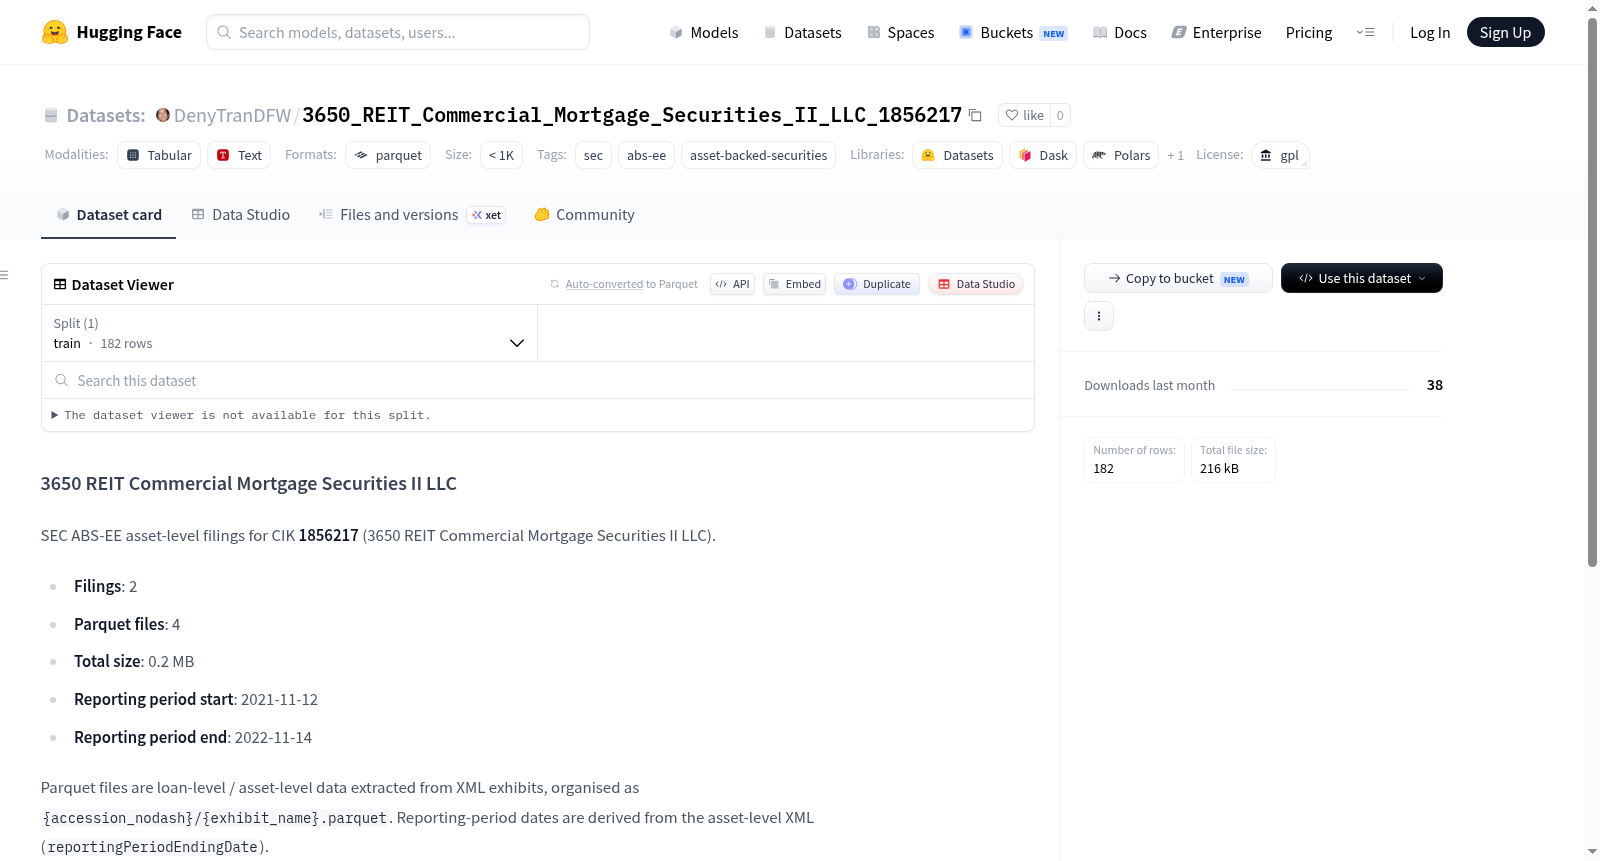Image resolution: width=1600 pixels, height=861 pixels.
Task: Go to Datasets in the top navigation
Action: (x=802, y=32)
